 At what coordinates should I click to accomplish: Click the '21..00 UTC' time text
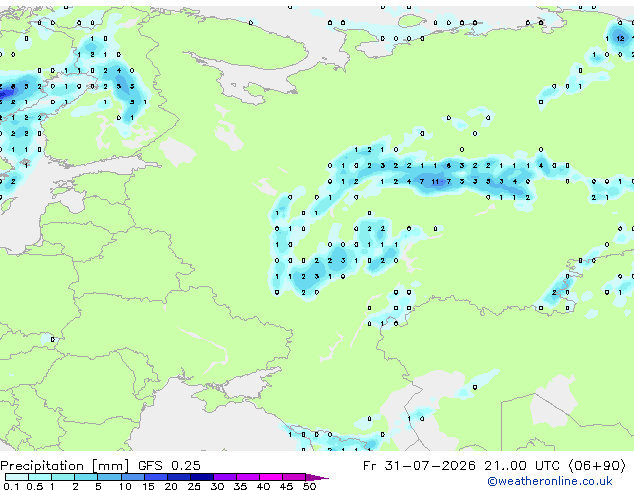tap(522, 466)
